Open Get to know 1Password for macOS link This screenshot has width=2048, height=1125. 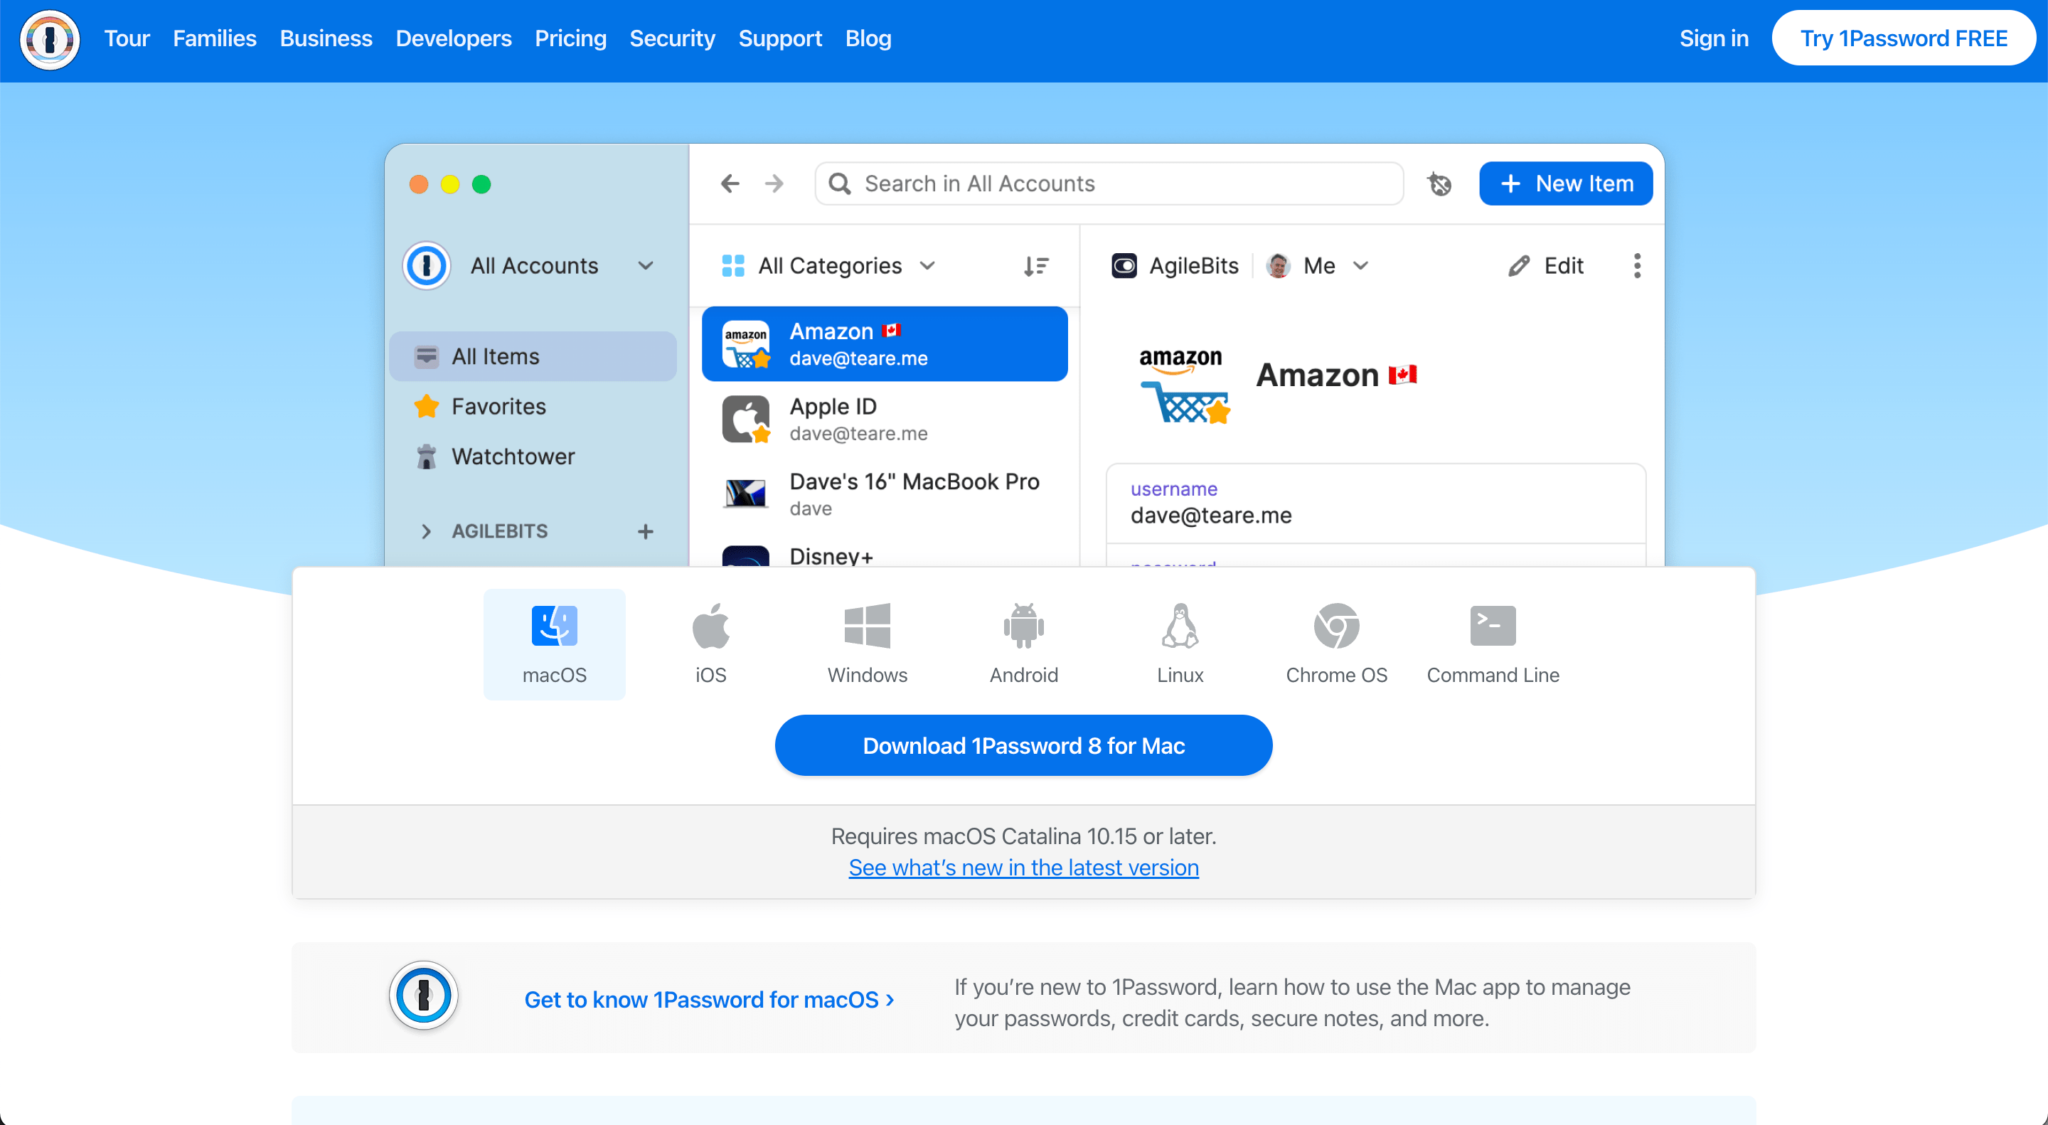(x=709, y=1000)
